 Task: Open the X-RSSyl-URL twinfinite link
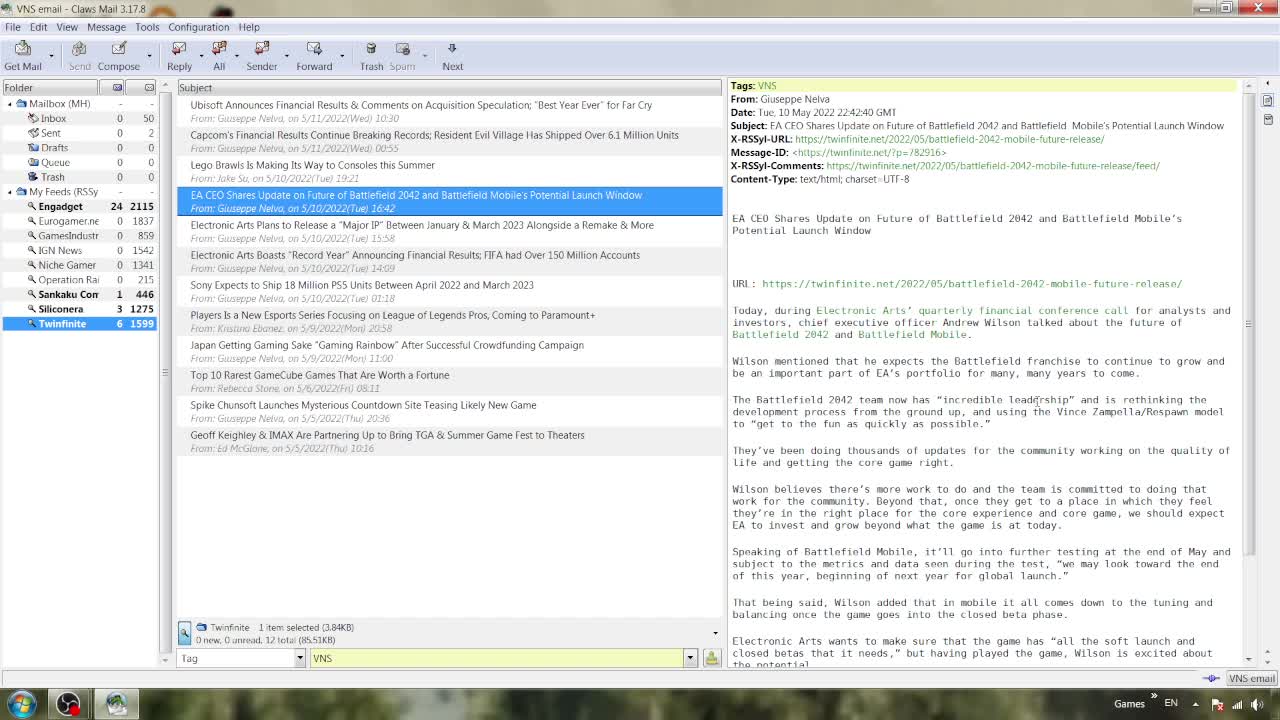(949, 139)
